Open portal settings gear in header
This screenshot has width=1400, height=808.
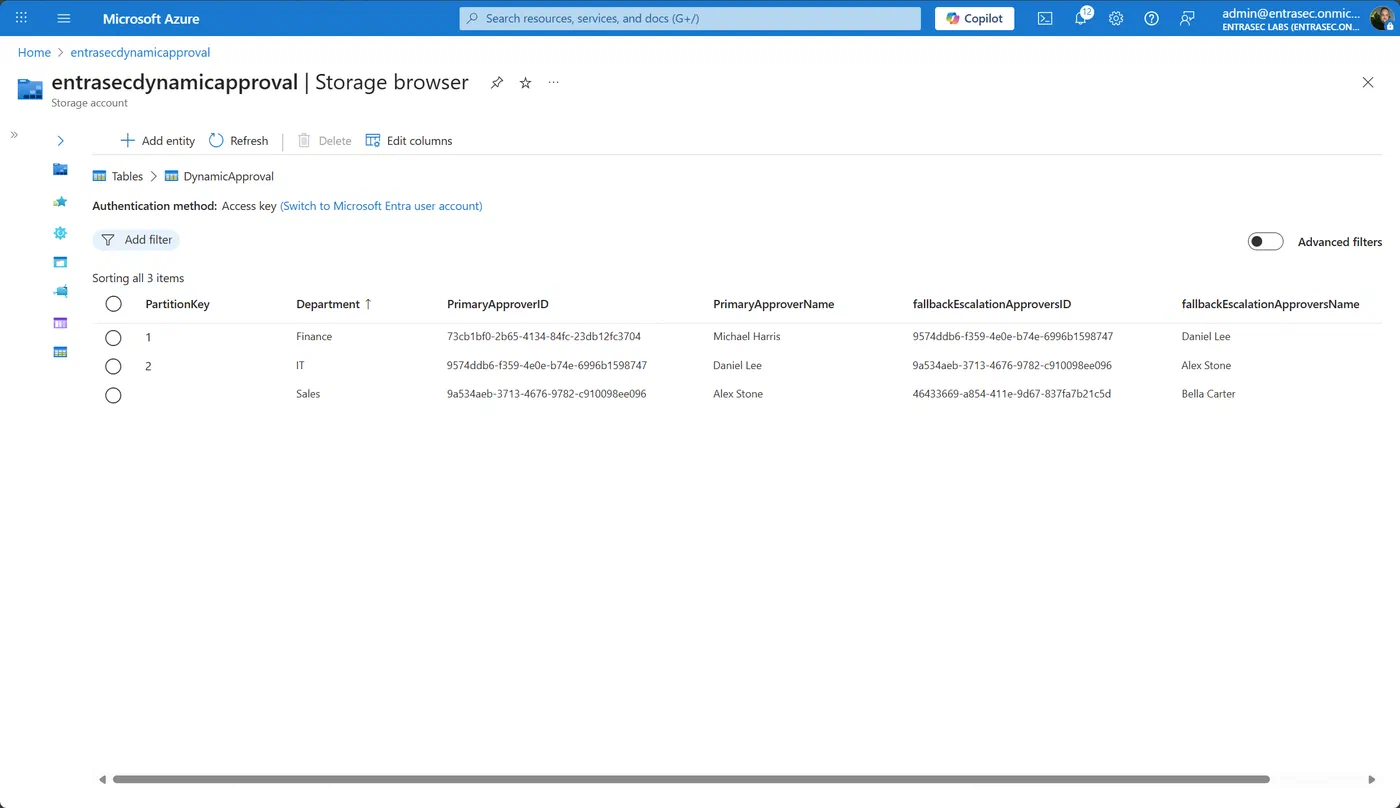click(x=1116, y=18)
